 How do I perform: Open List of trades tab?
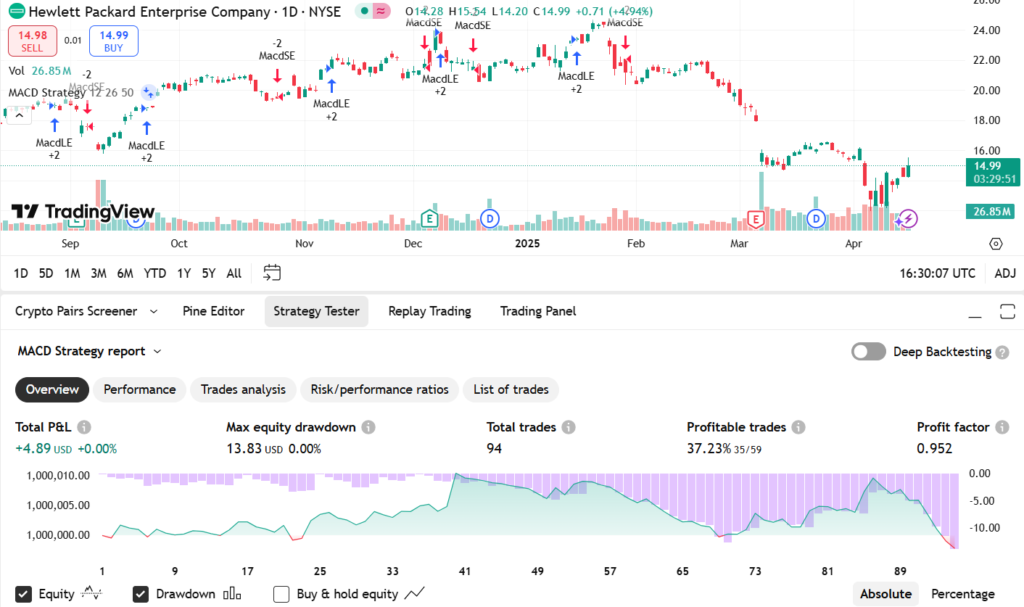tap(511, 389)
